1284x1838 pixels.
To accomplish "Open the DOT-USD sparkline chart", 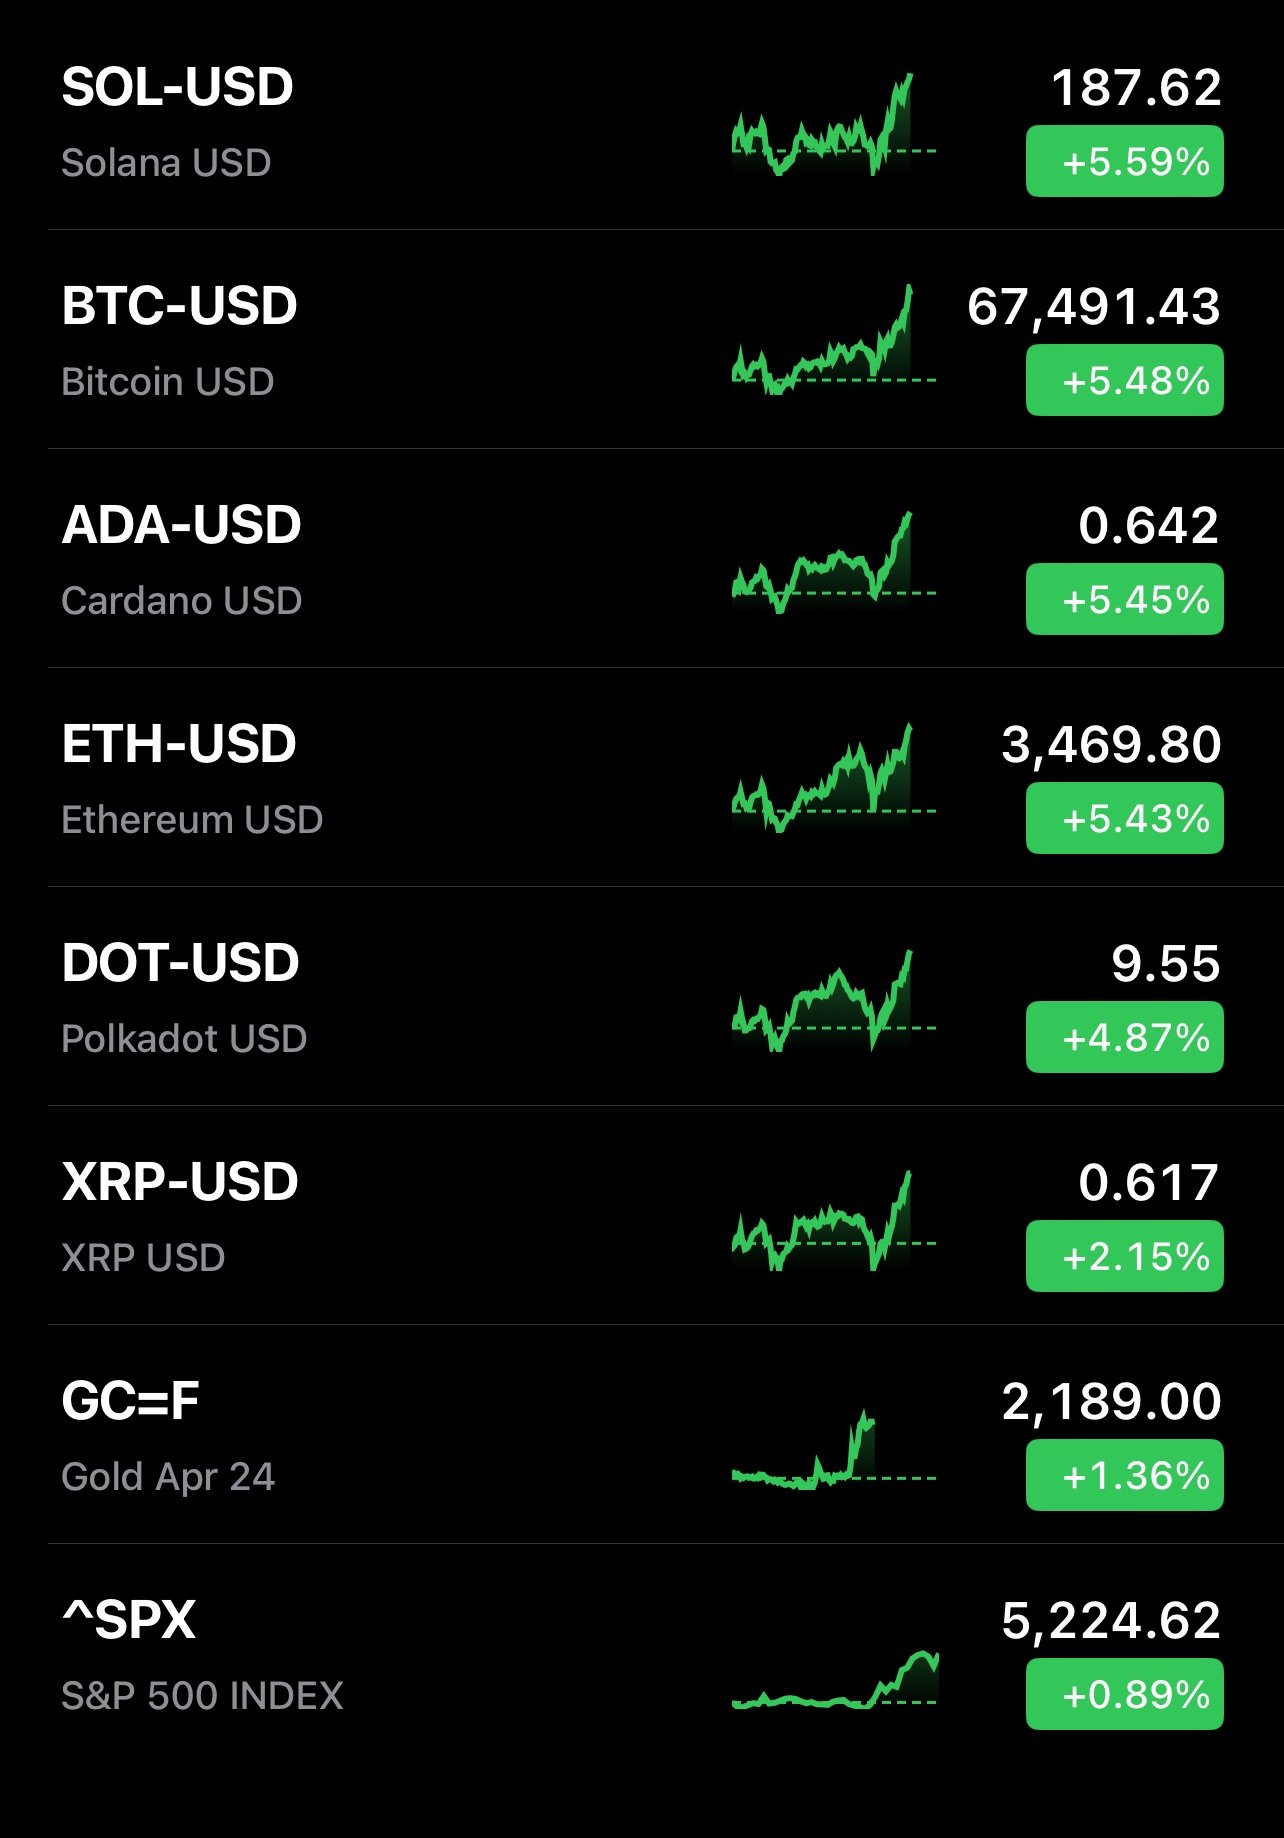I will pos(834,1000).
